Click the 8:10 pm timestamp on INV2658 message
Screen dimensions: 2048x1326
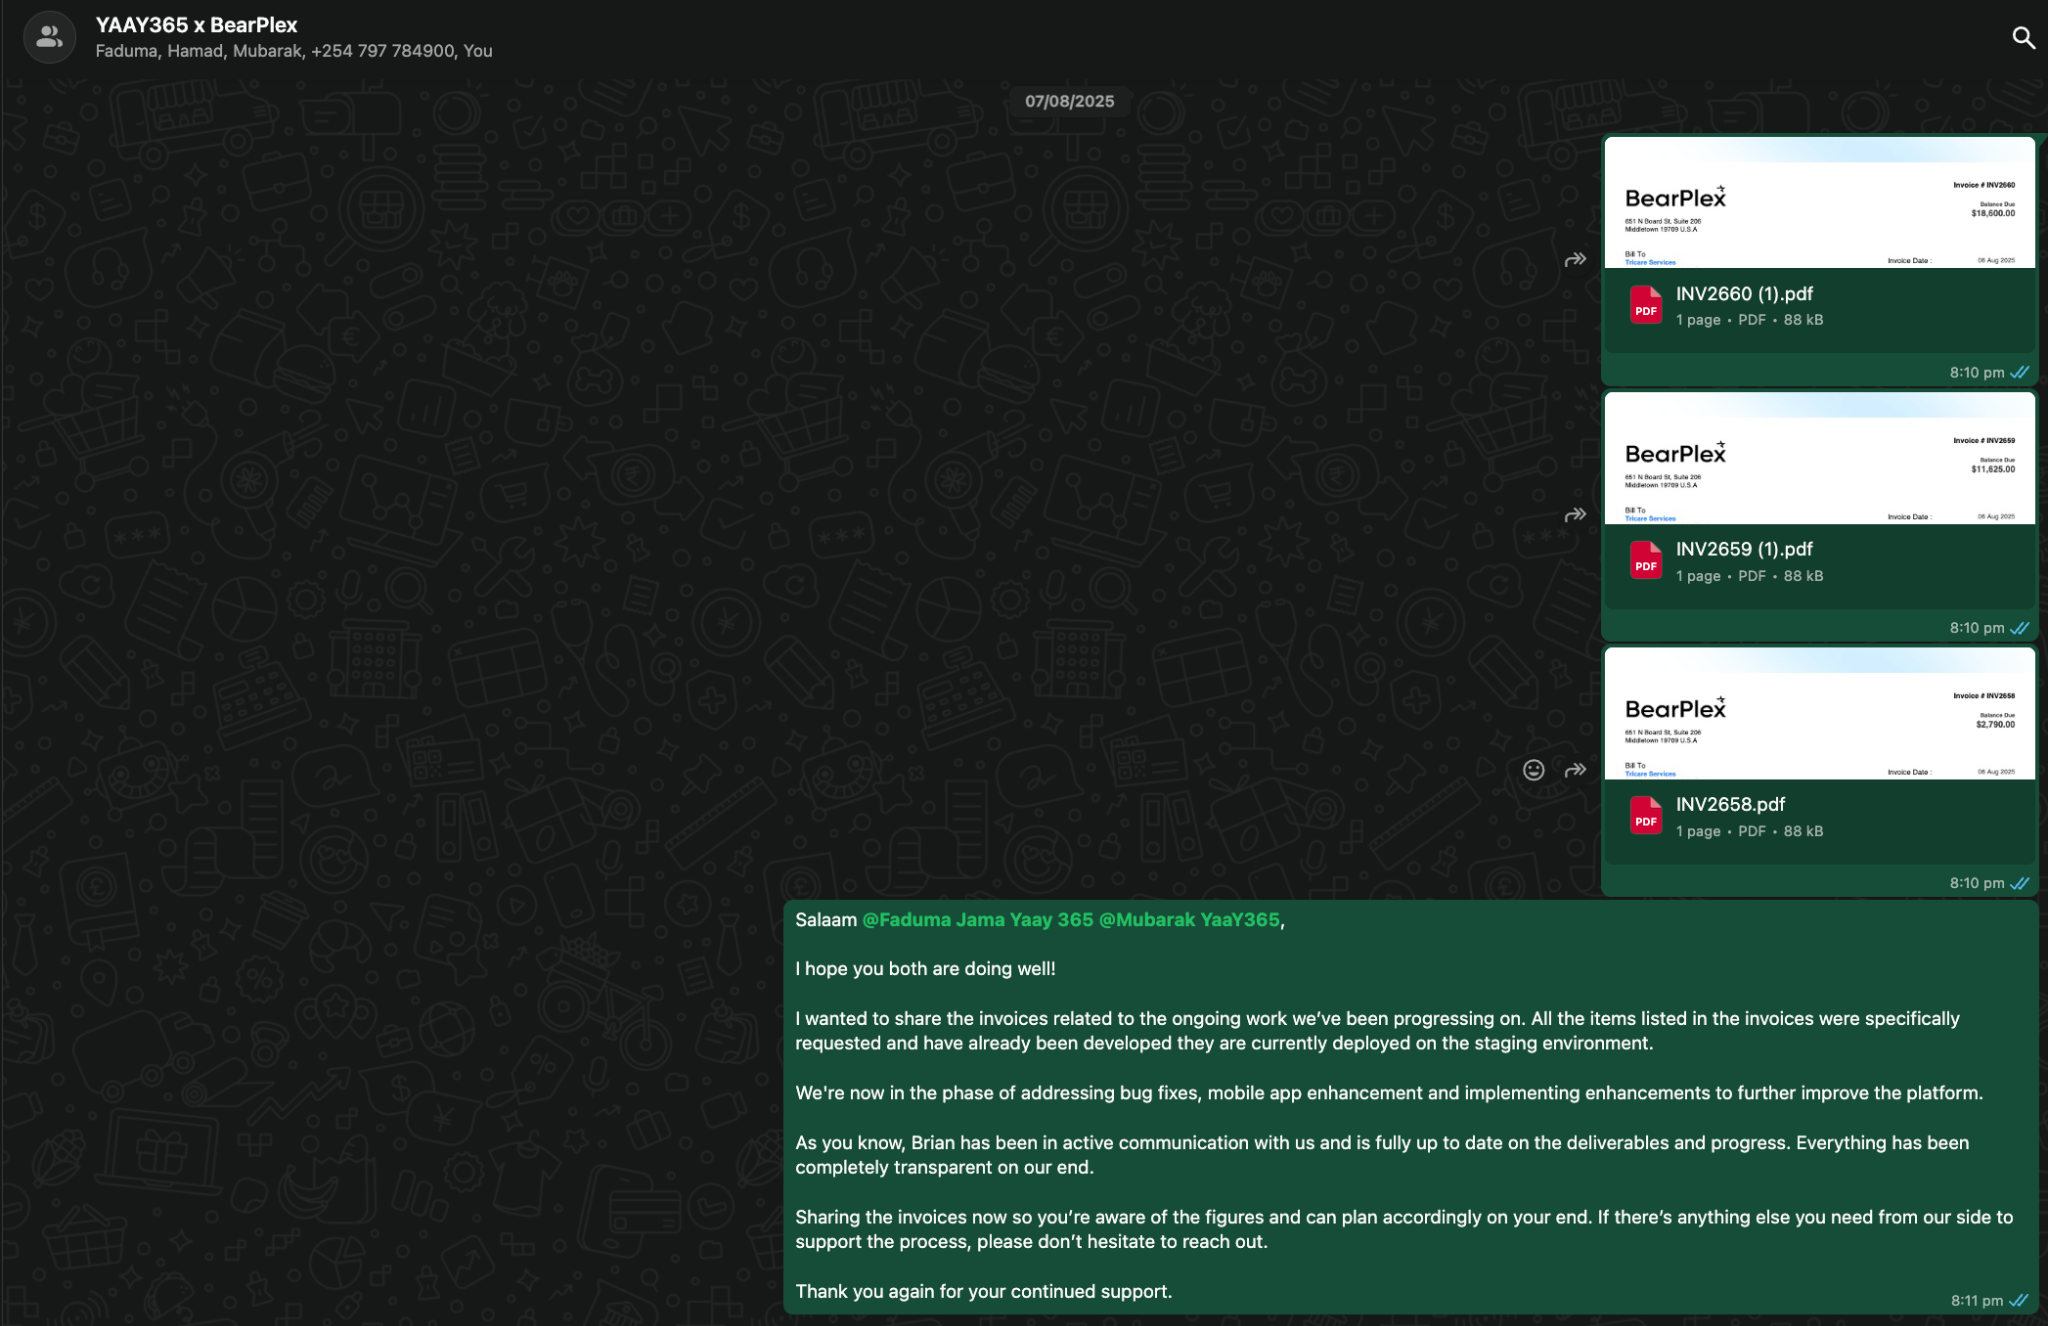pos(1976,883)
